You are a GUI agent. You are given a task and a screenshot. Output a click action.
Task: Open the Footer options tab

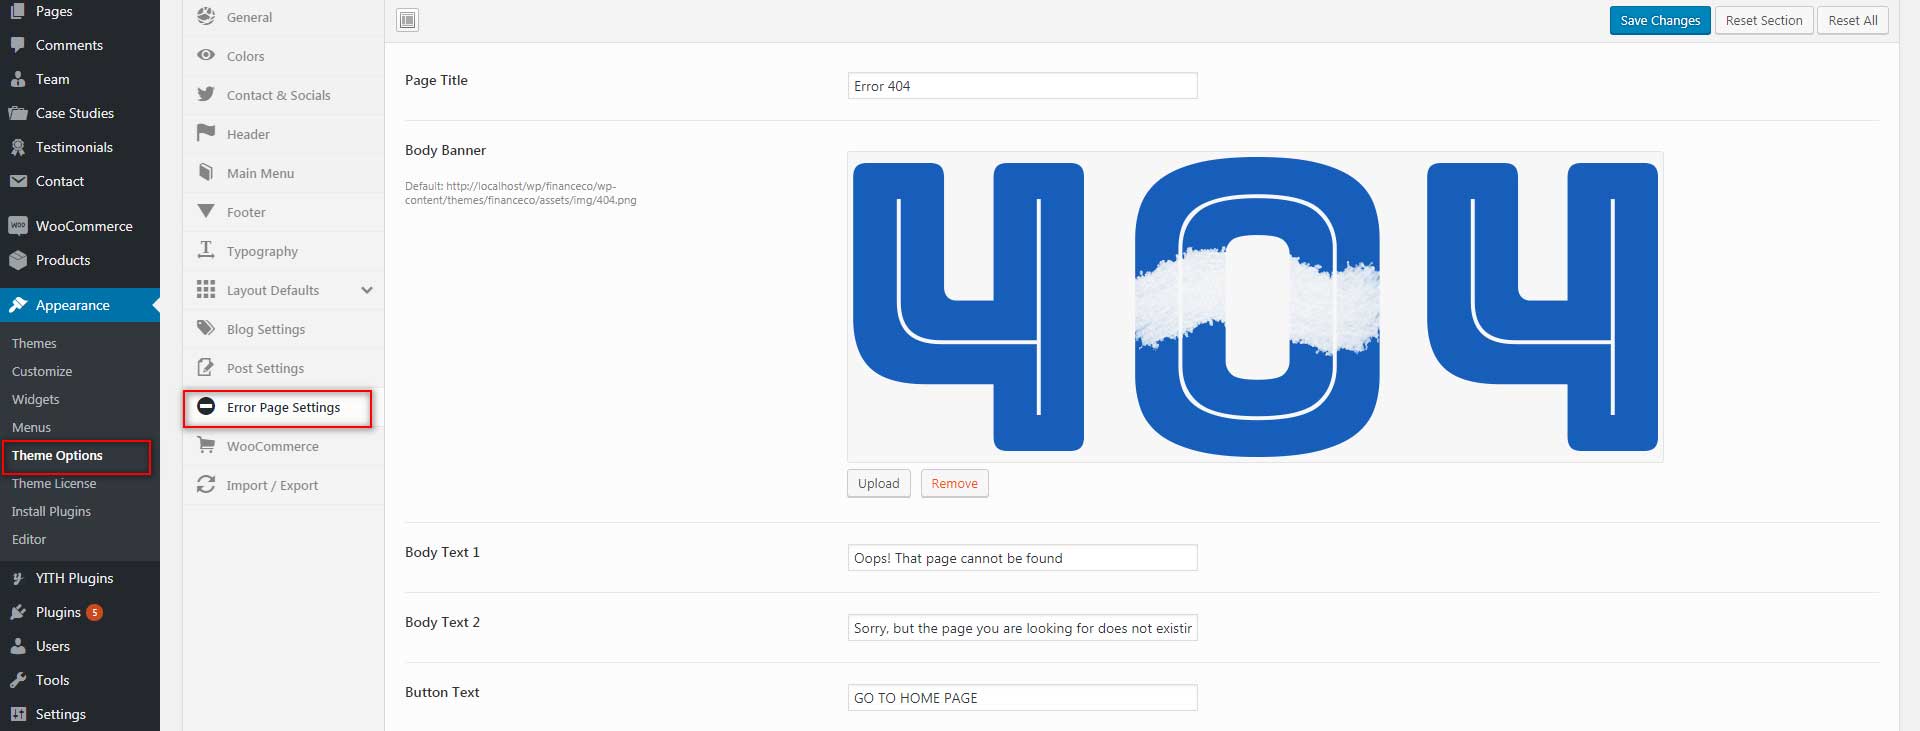point(283,212)
